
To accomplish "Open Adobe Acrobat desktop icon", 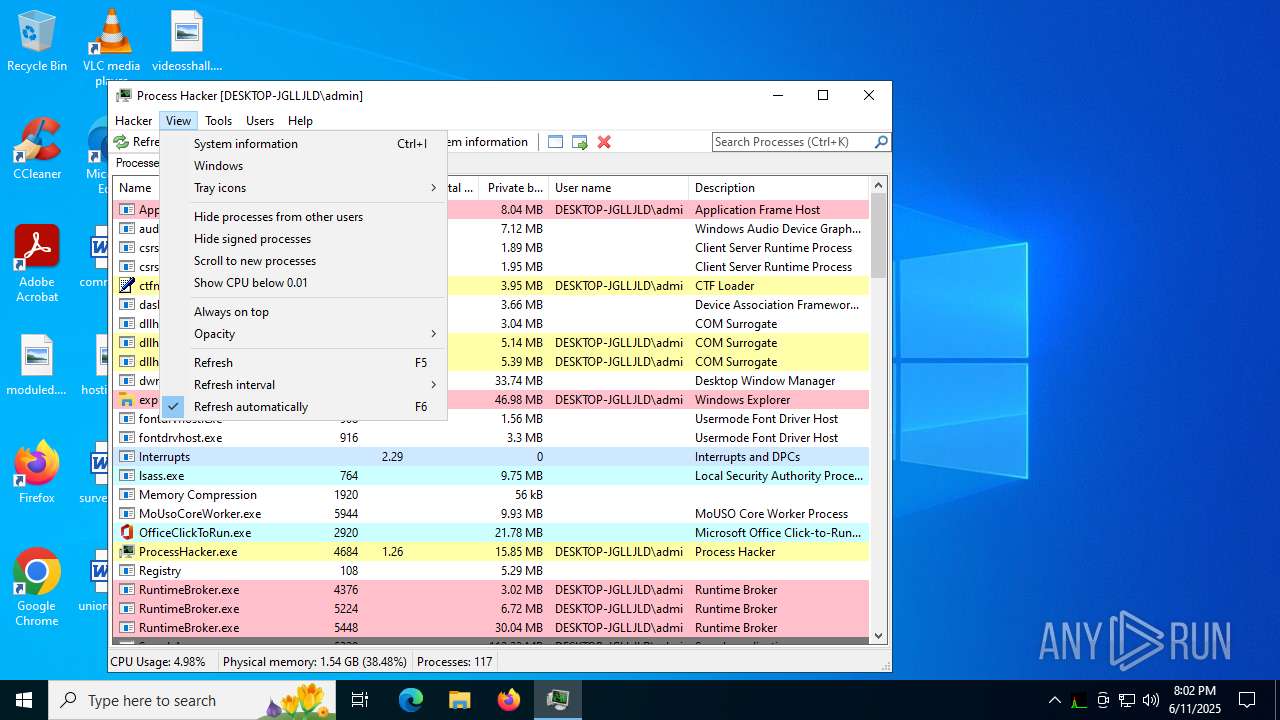I will [x=37, y=264].
